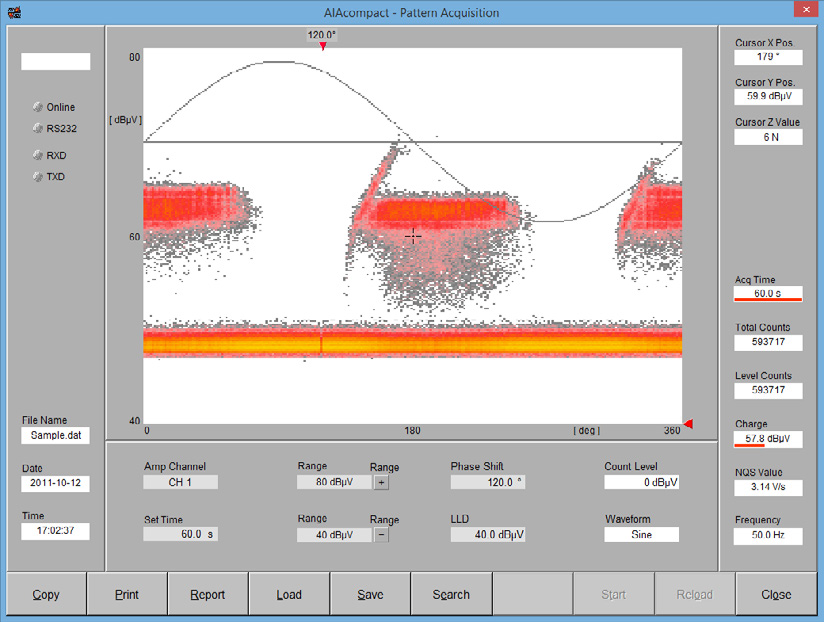Decrease range with the minus button
824x622 pixels.
[382, 534]
